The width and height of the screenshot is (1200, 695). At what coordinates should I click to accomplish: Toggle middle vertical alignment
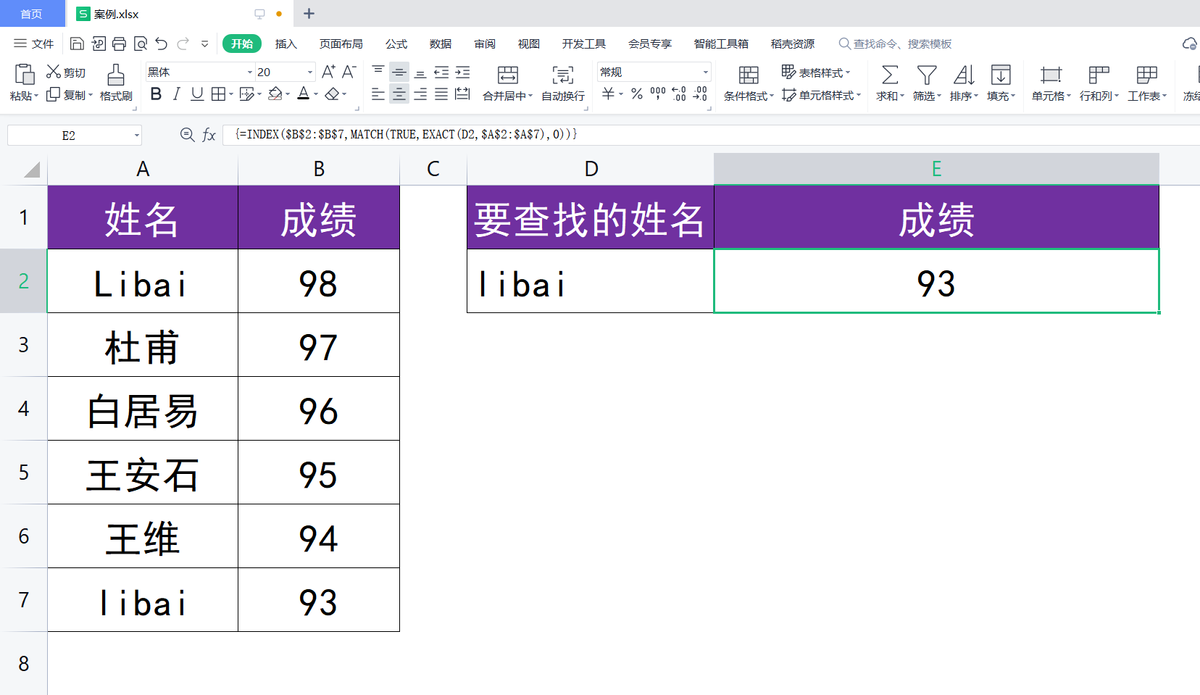(x=399, y=72)
